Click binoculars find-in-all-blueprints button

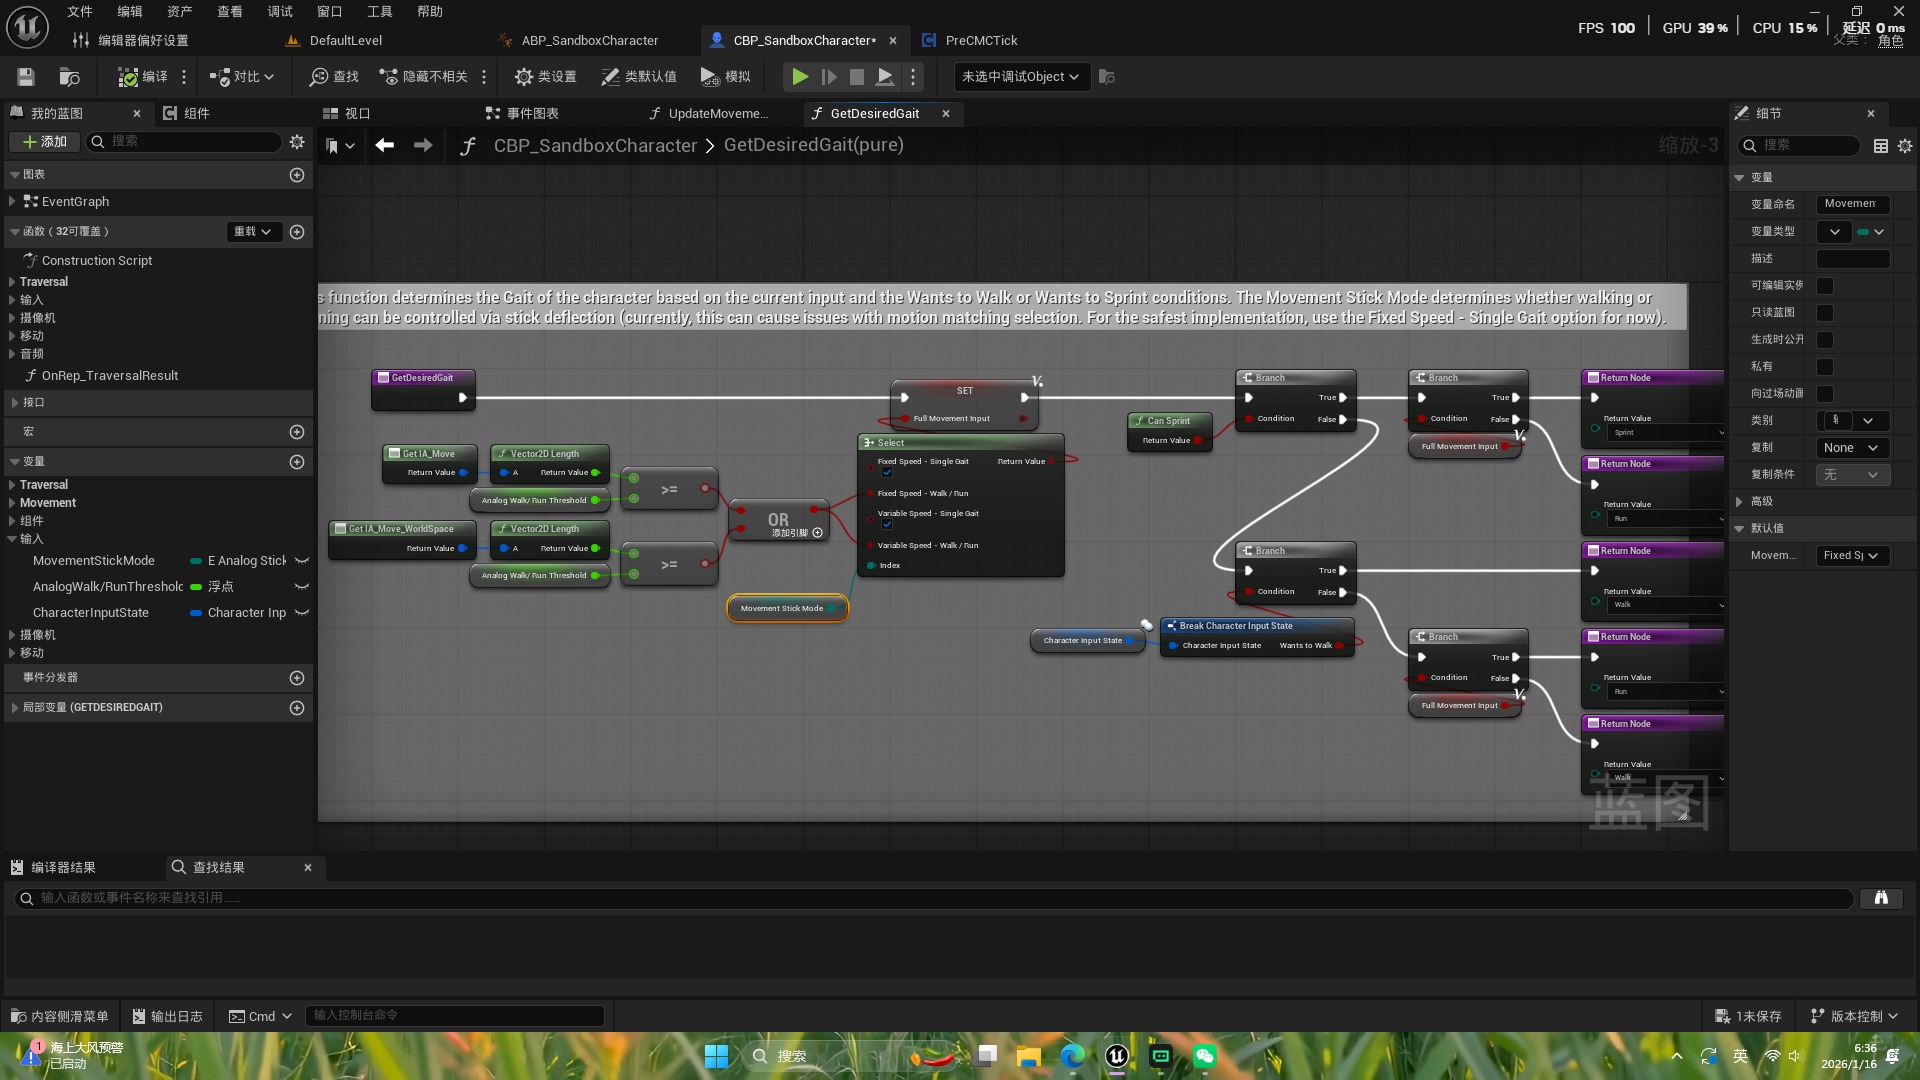click(x=1880, y=898)
